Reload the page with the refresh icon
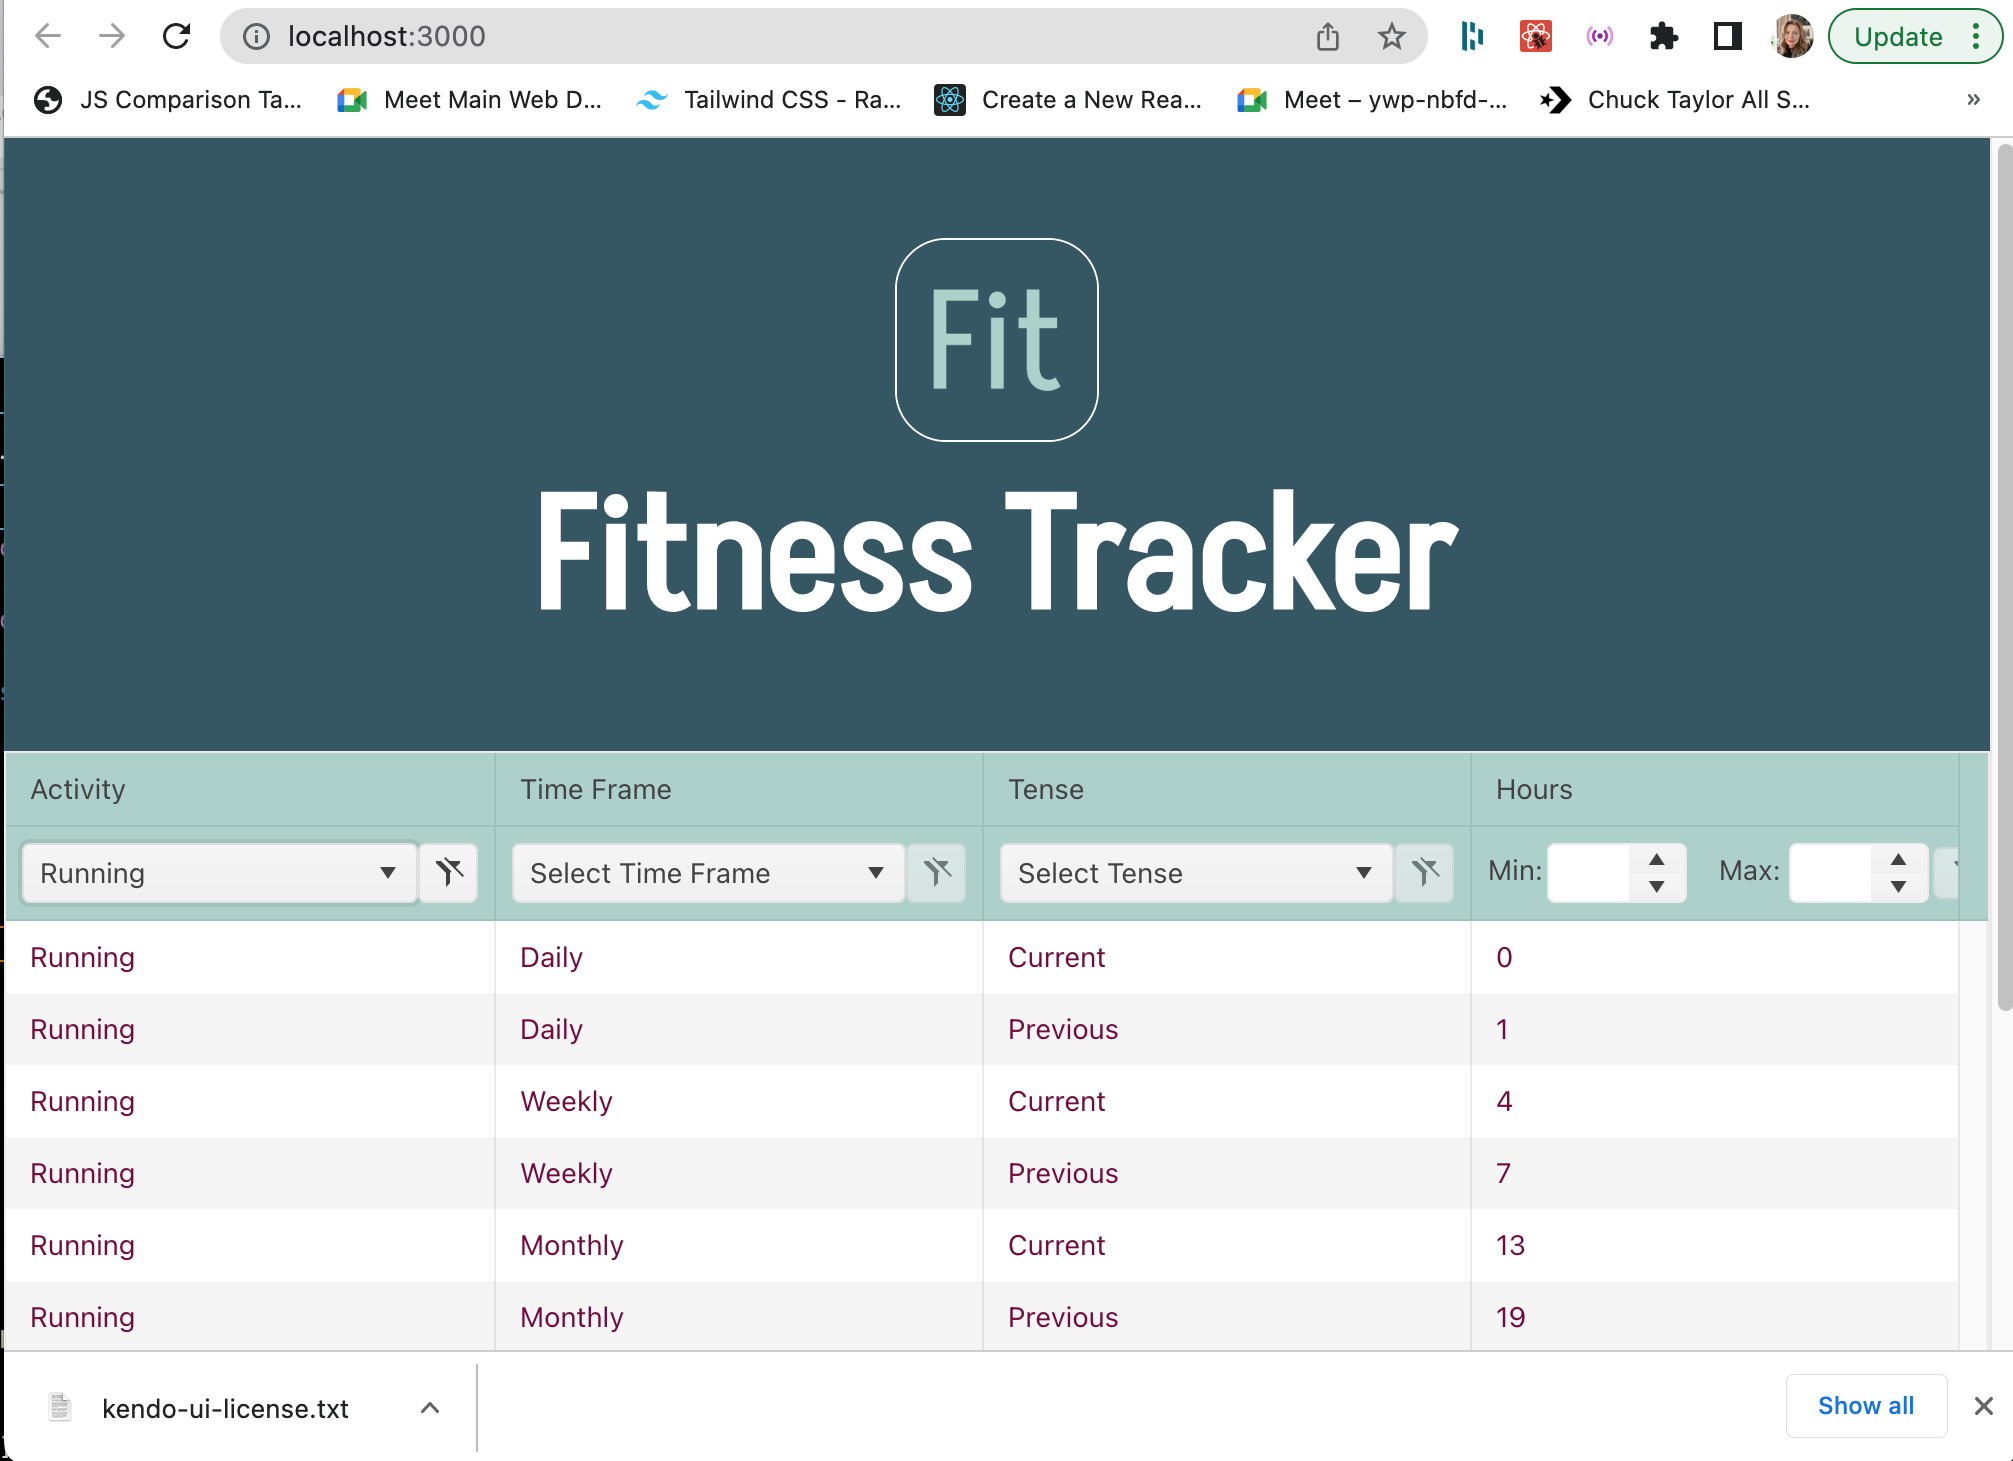 pos(177,37)
